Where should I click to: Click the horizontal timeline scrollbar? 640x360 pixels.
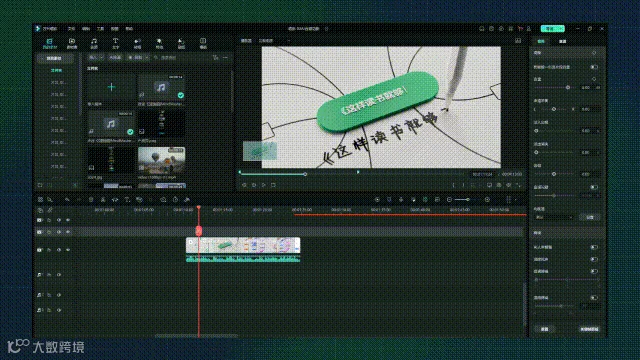[196, 336]
